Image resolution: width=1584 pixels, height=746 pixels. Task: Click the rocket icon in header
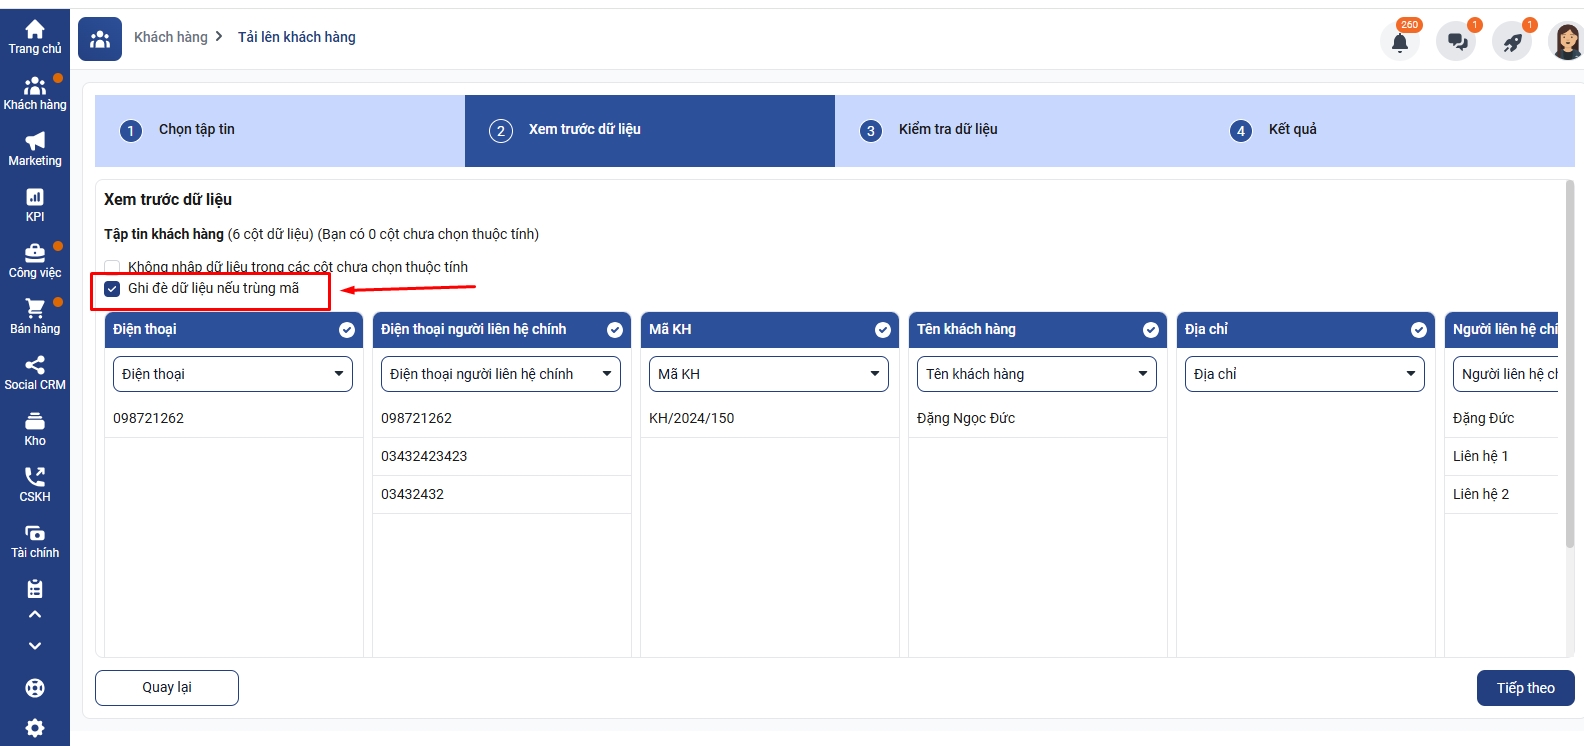point(1512,42)
